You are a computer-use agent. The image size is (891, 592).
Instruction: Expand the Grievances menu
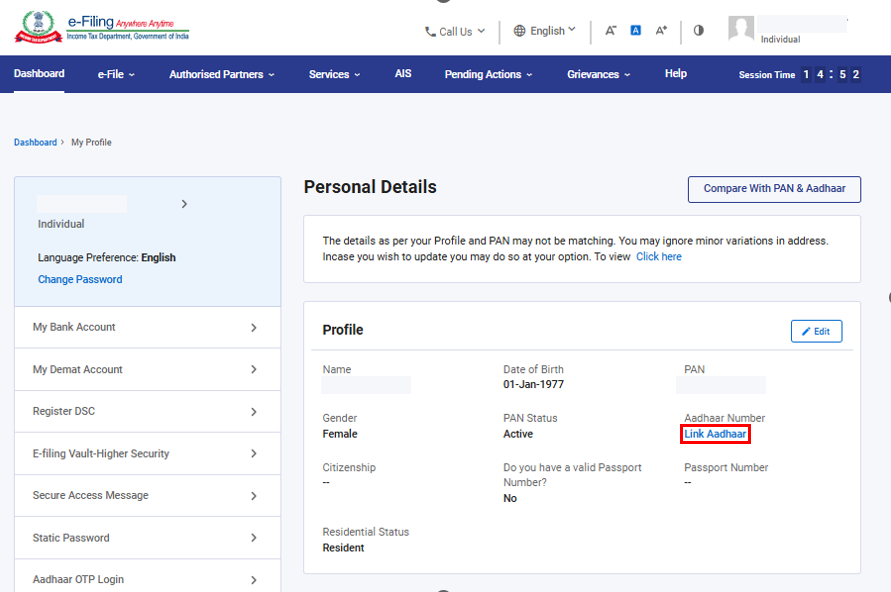[x=599, y=74]
